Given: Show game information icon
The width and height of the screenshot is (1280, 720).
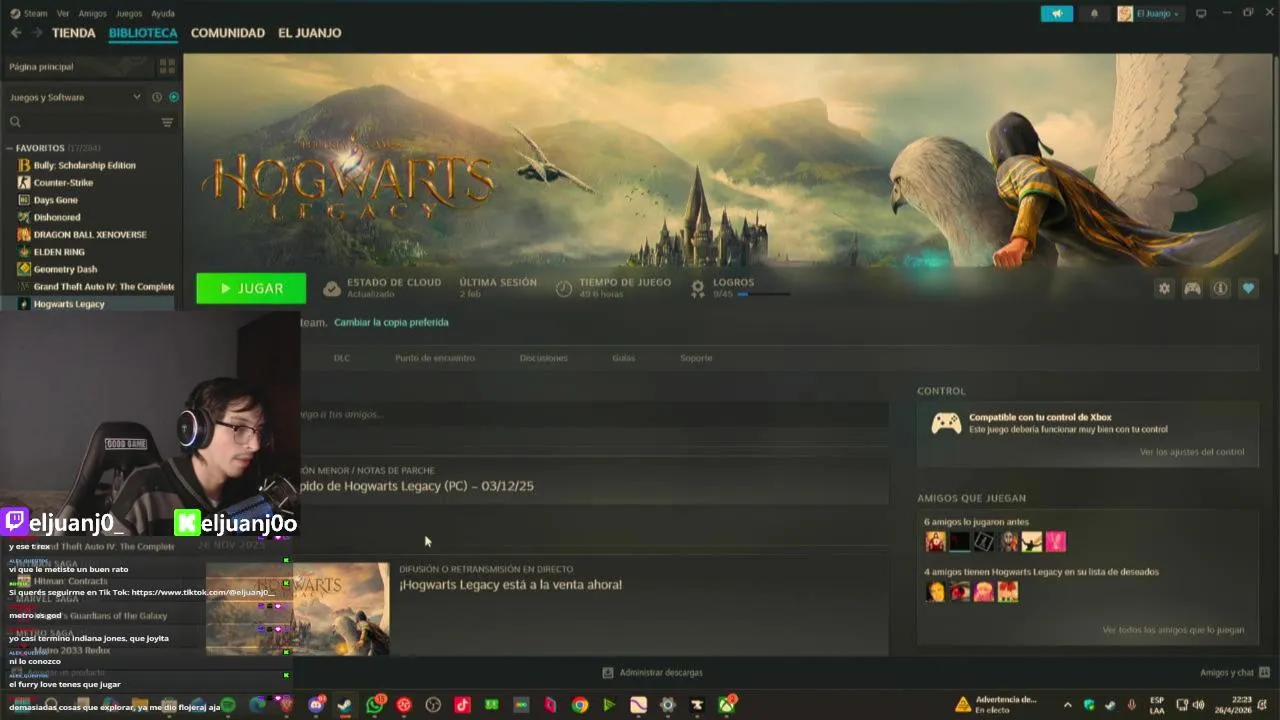Looking at the screenshot, I should click(1220, 288).
